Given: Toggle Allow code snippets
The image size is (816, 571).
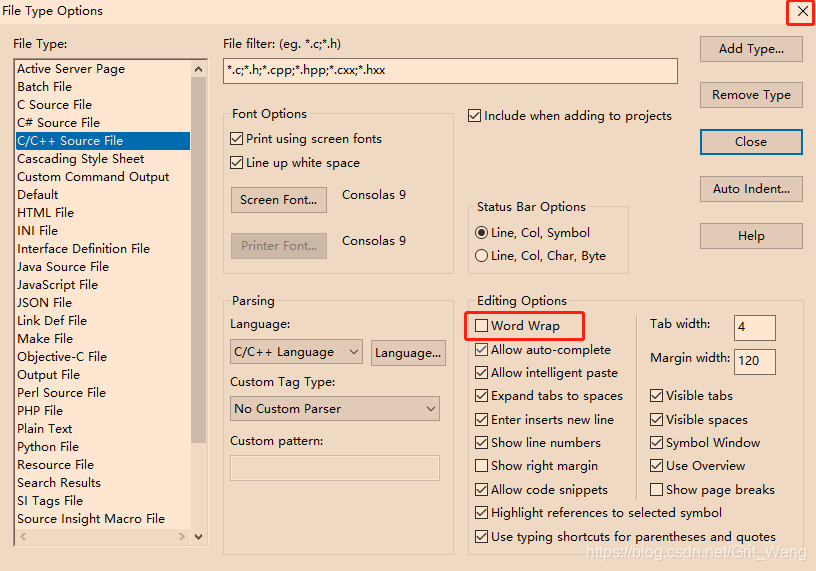Looking at the screenshot, I should point(481,489).
